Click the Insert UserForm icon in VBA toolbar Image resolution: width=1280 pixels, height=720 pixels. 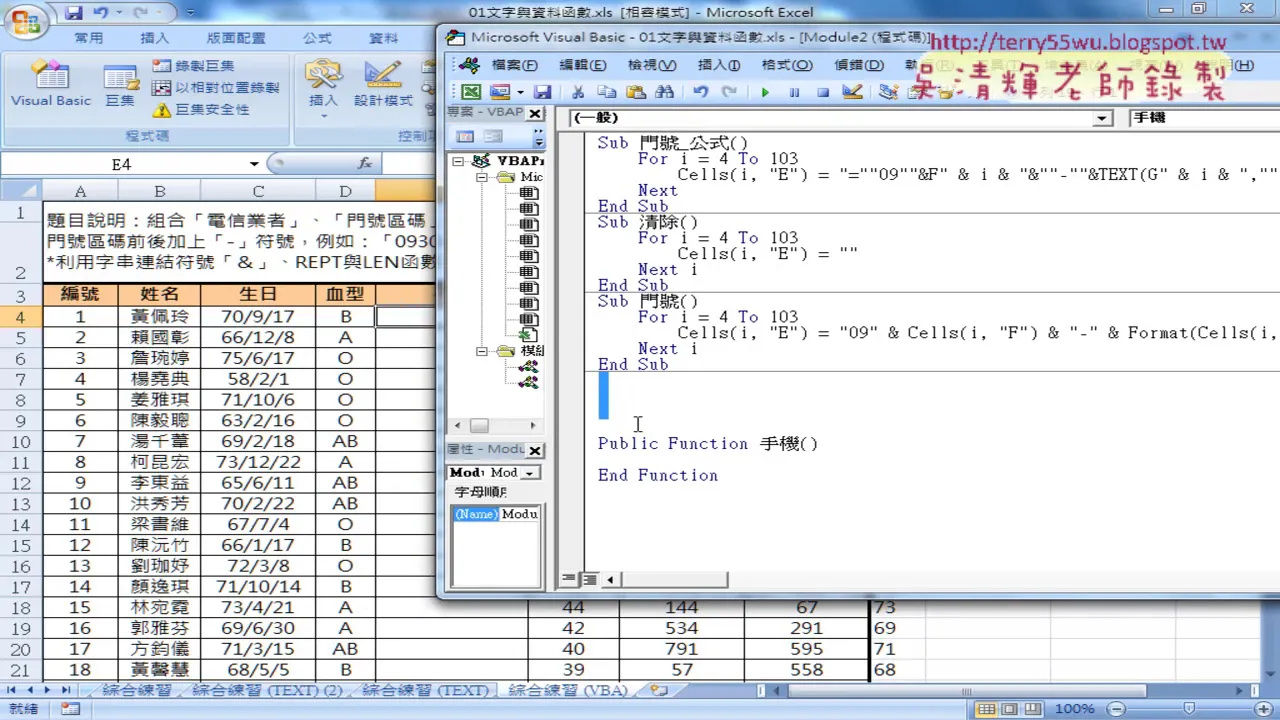(499, 92)
